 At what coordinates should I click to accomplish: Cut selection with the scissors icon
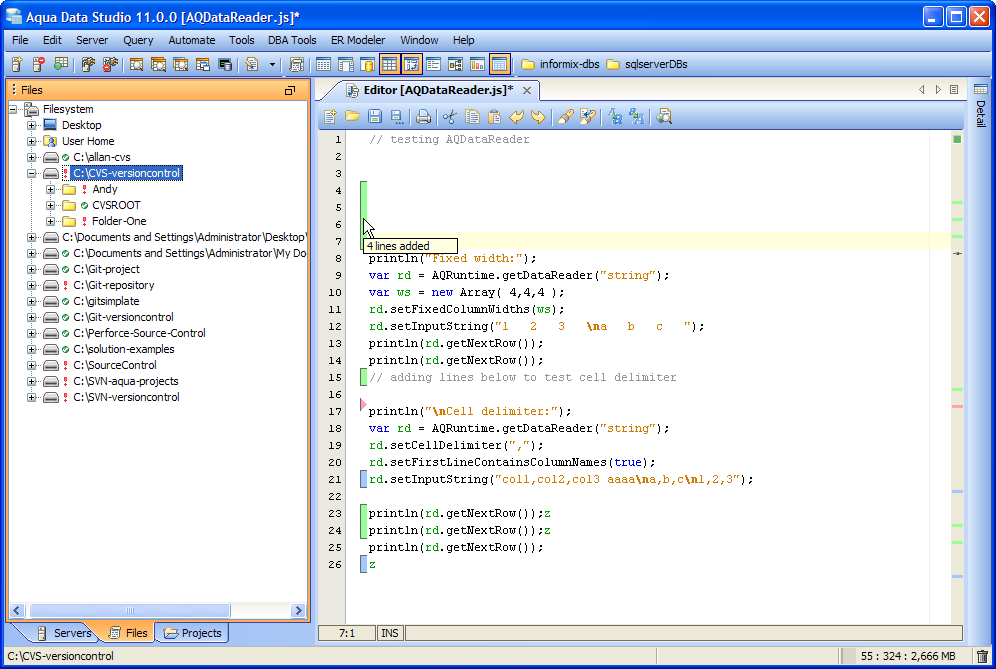pyautogui.click(x=450, y=116)
